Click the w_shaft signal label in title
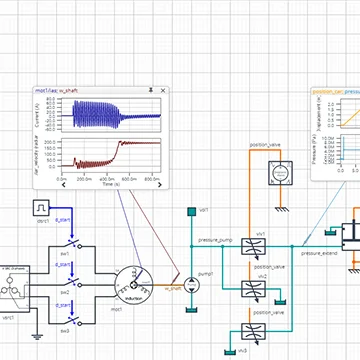Viewport: 360px width, 360px height. point(69,91)
